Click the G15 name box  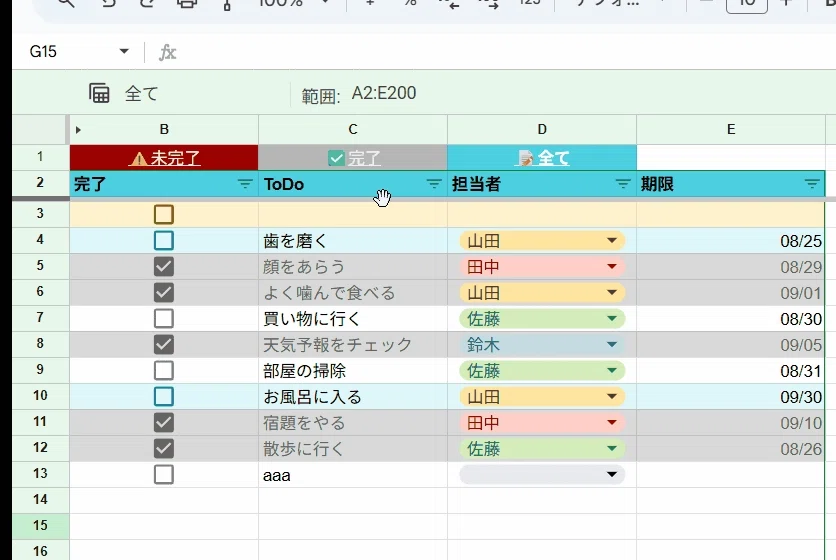43,52
